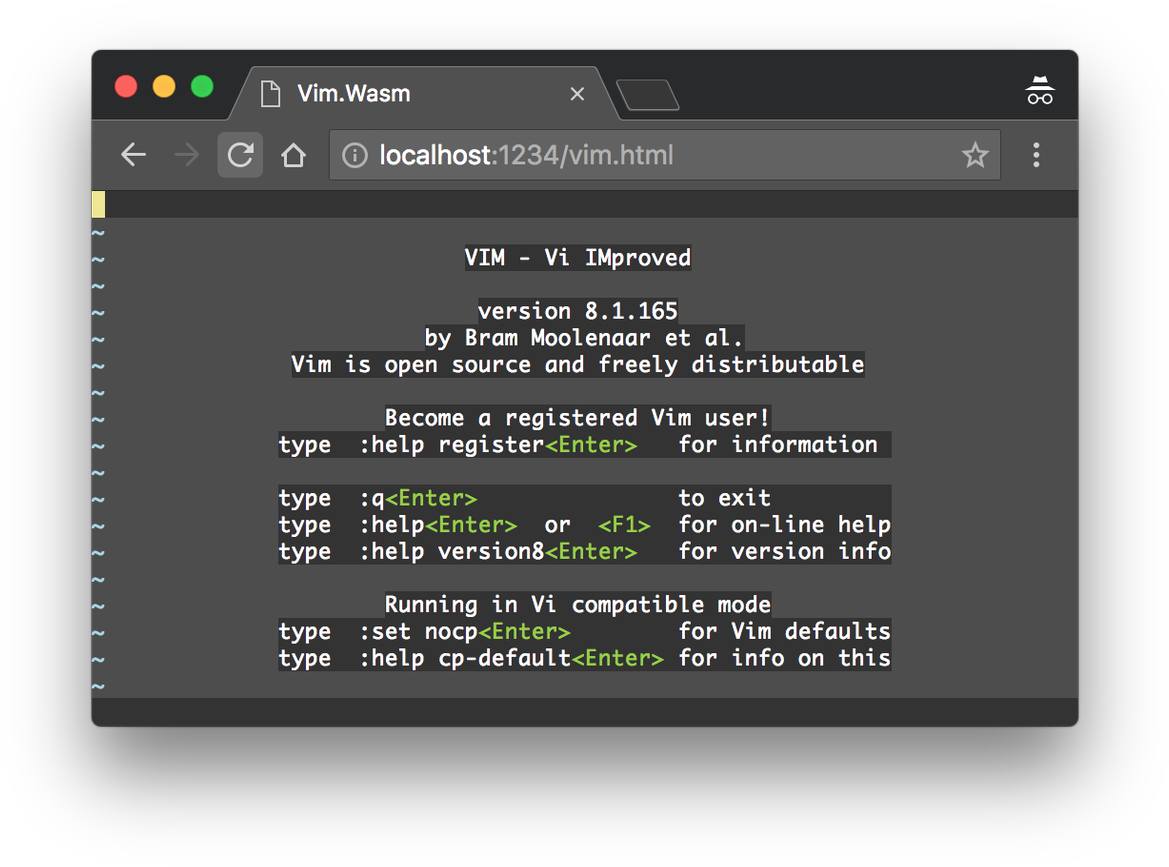Screen dimensions: 1169x867
Task: Click the yellow Vim cursor block
Action: tap(98, 204)
